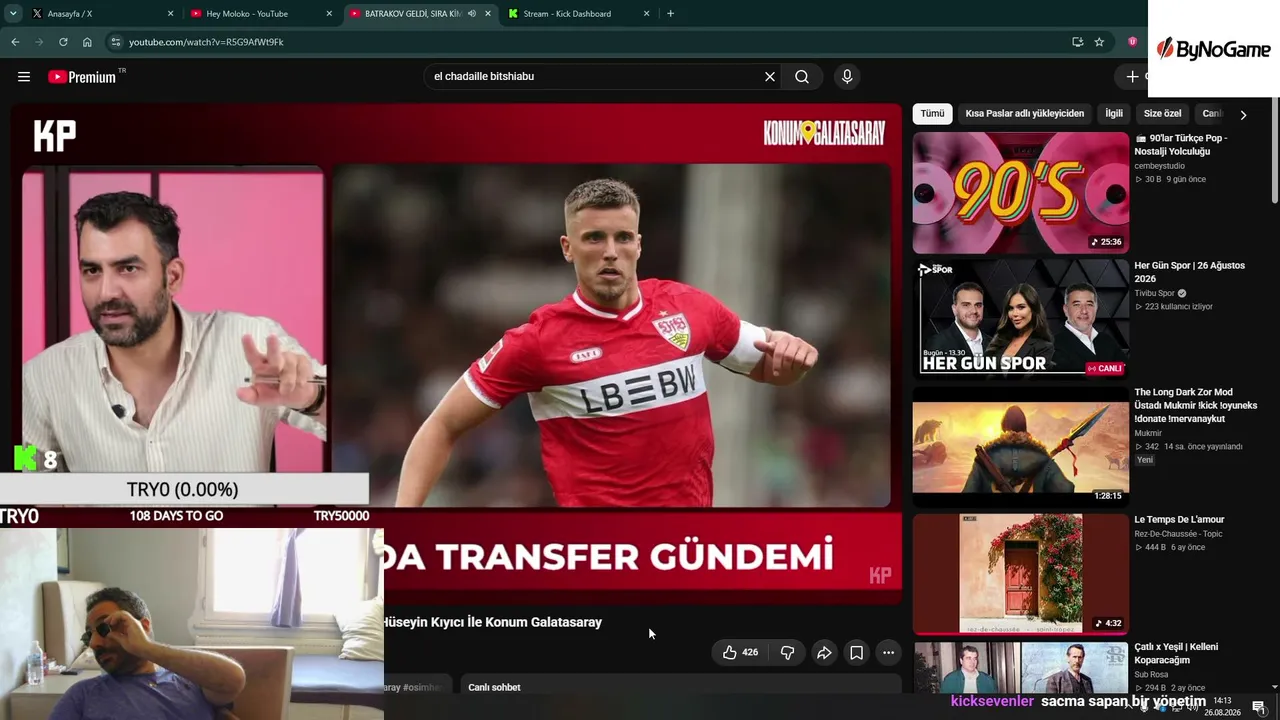Open a new browser tab
The width and height of the screenshot is (1280, 720).
[x=670, y=14]
